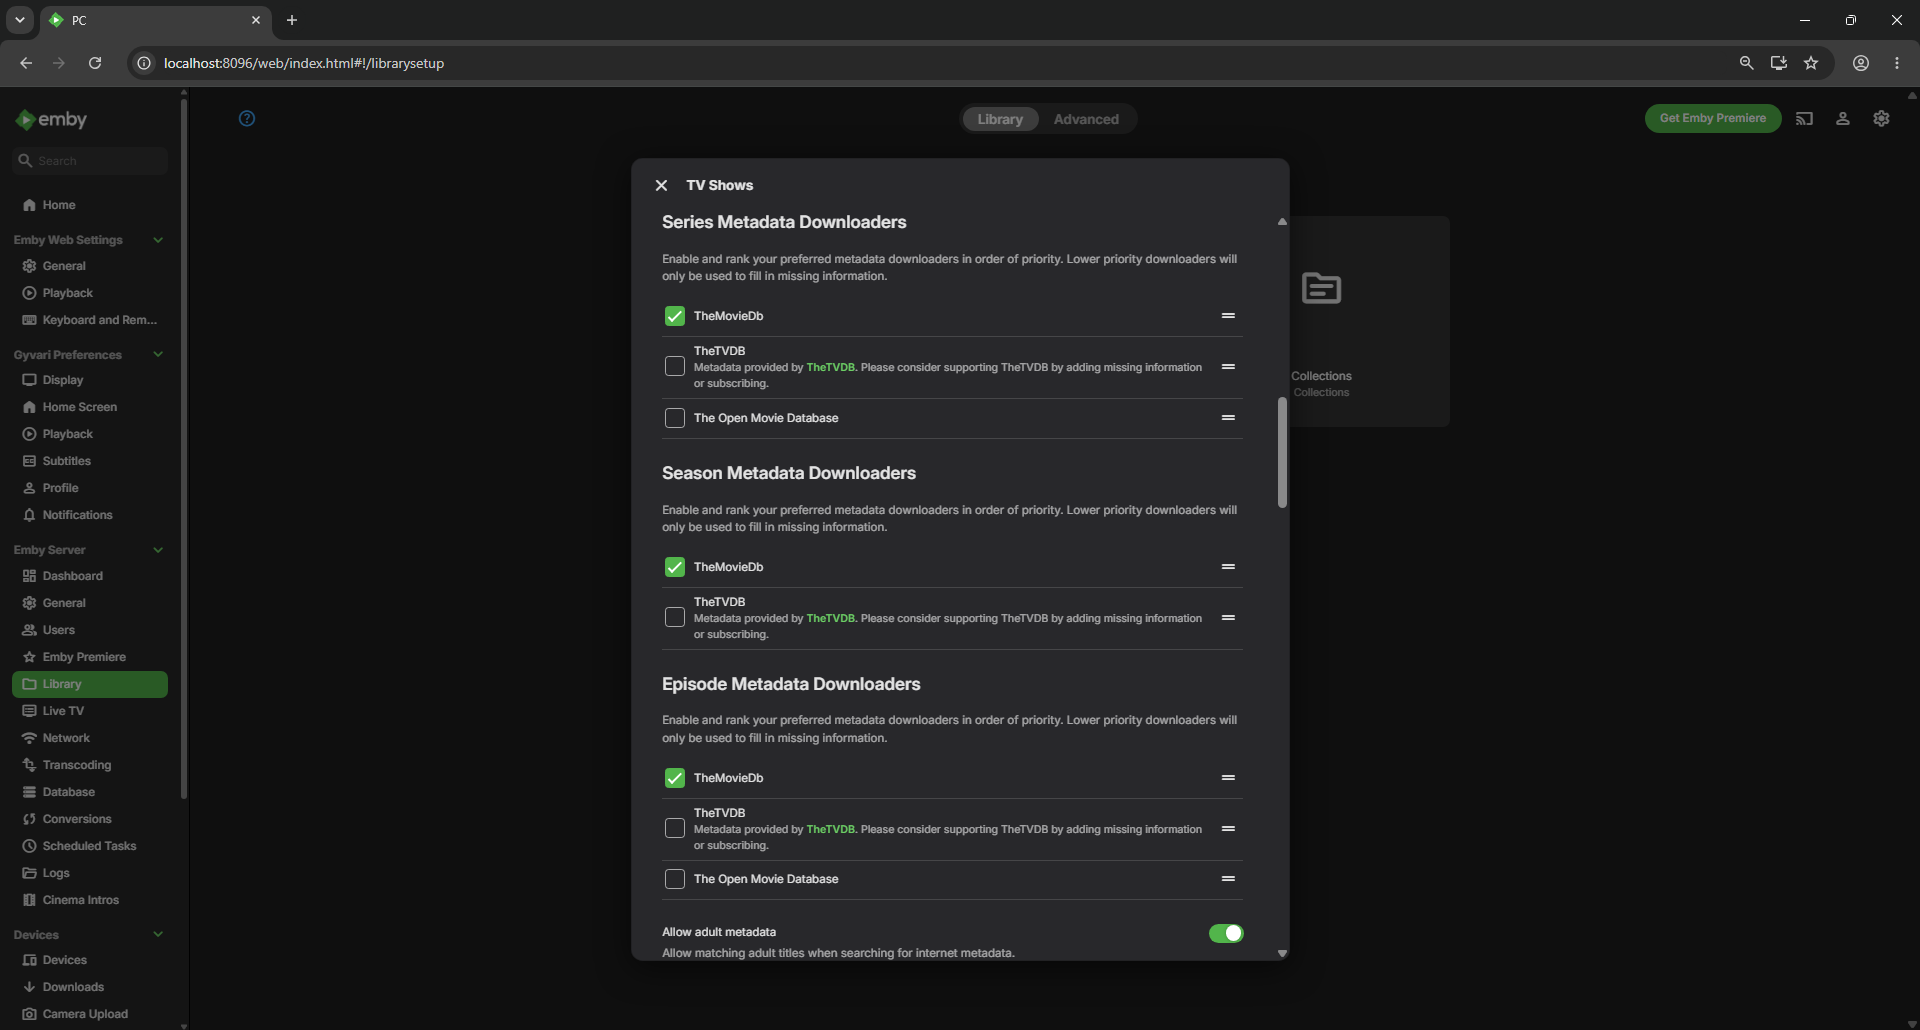Click the browser address bar URL

[x=304, y=63]
